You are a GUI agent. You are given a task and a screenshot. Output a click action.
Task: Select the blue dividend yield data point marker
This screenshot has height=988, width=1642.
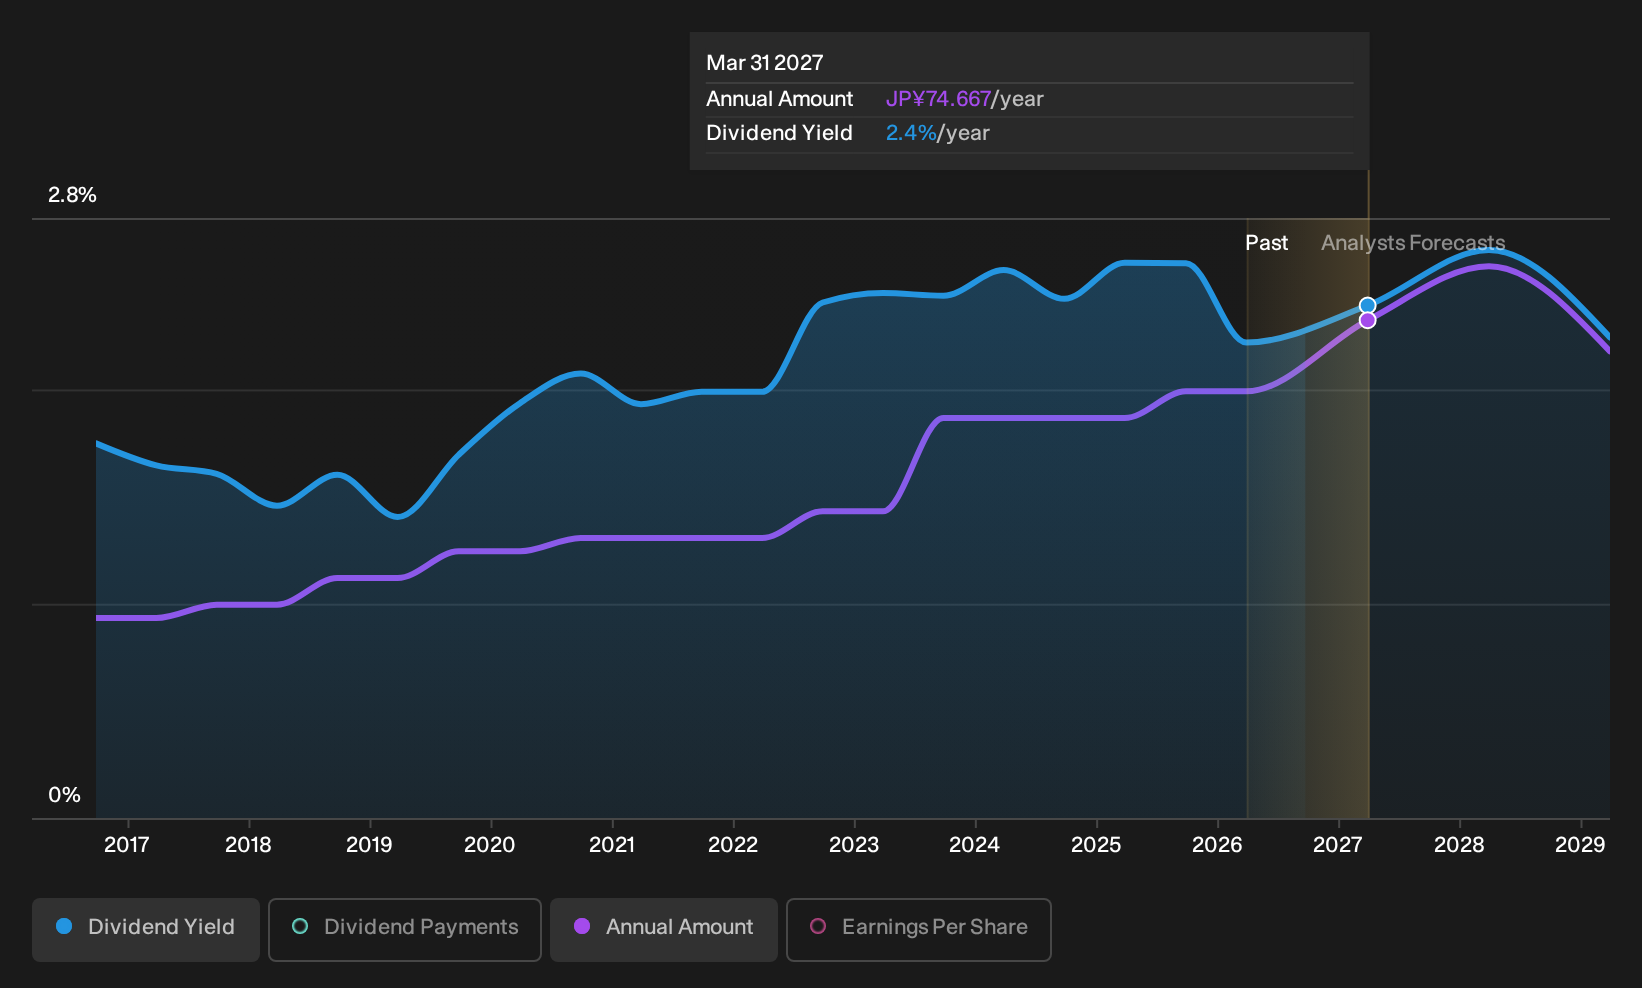[1367, 306]
